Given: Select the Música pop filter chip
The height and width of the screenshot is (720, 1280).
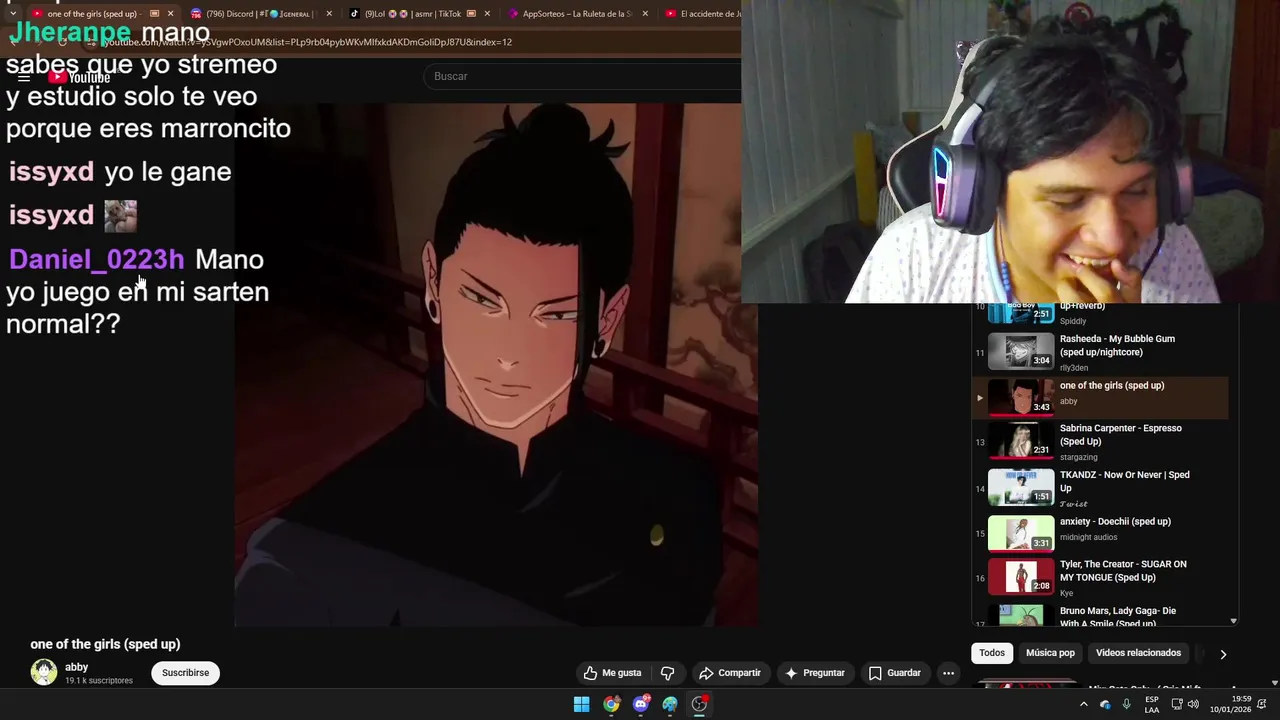Looking at the screenshot, I should coord(1050,653).
